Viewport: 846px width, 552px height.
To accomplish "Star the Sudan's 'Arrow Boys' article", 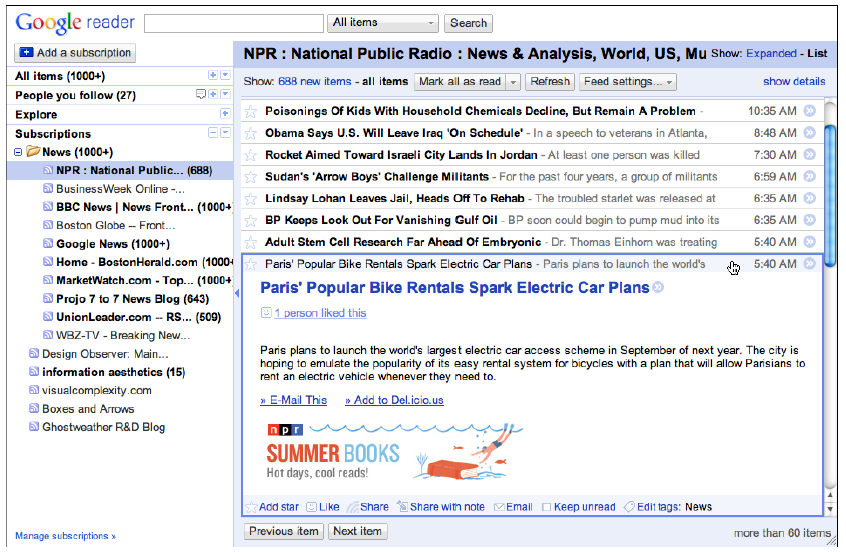I will (x=250, y=177).
